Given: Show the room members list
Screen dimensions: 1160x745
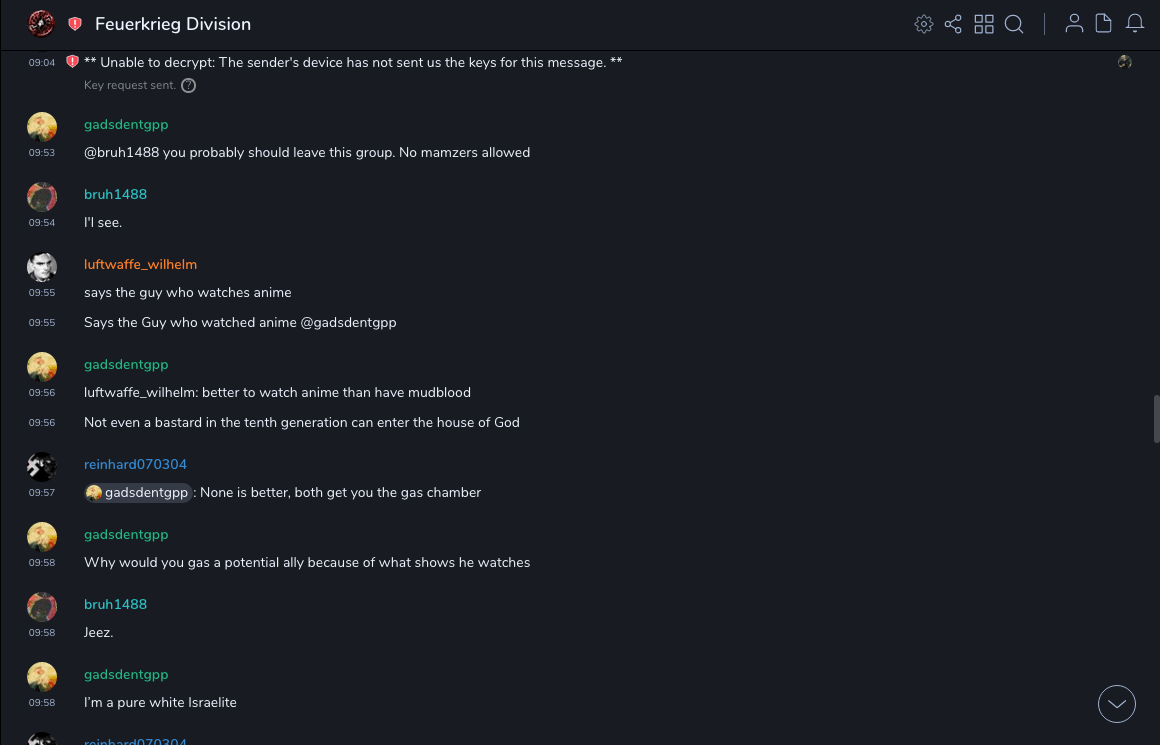Looking at the screenshot, I should pos(1074,24).
